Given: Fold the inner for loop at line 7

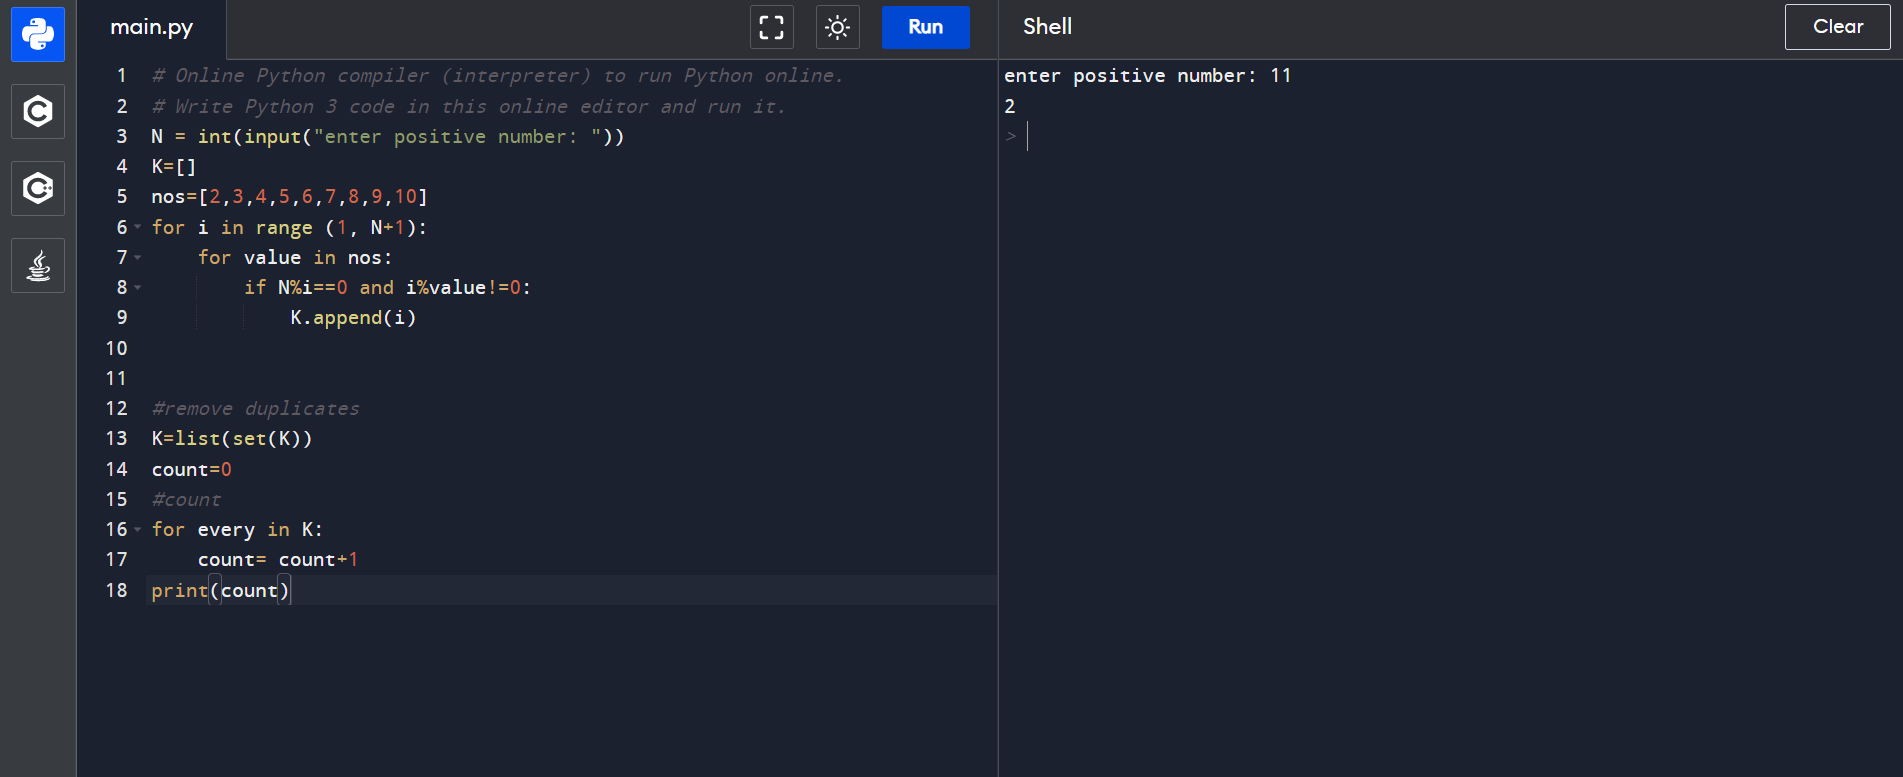Looking at the screenshot, I should [138, 258].
